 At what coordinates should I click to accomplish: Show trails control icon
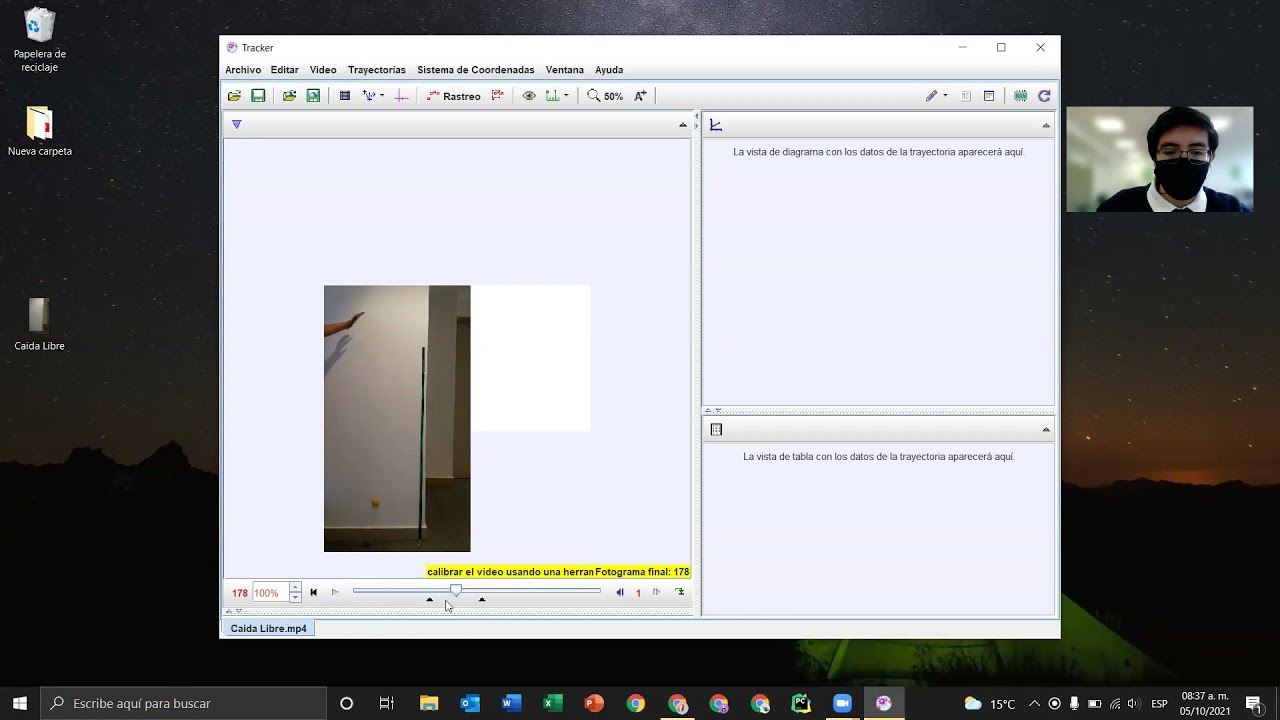pos(552,96)
